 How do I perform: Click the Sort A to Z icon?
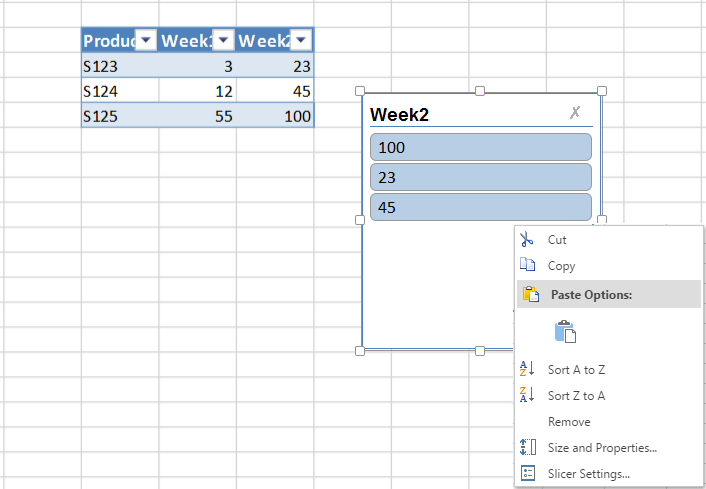point(527,369)
